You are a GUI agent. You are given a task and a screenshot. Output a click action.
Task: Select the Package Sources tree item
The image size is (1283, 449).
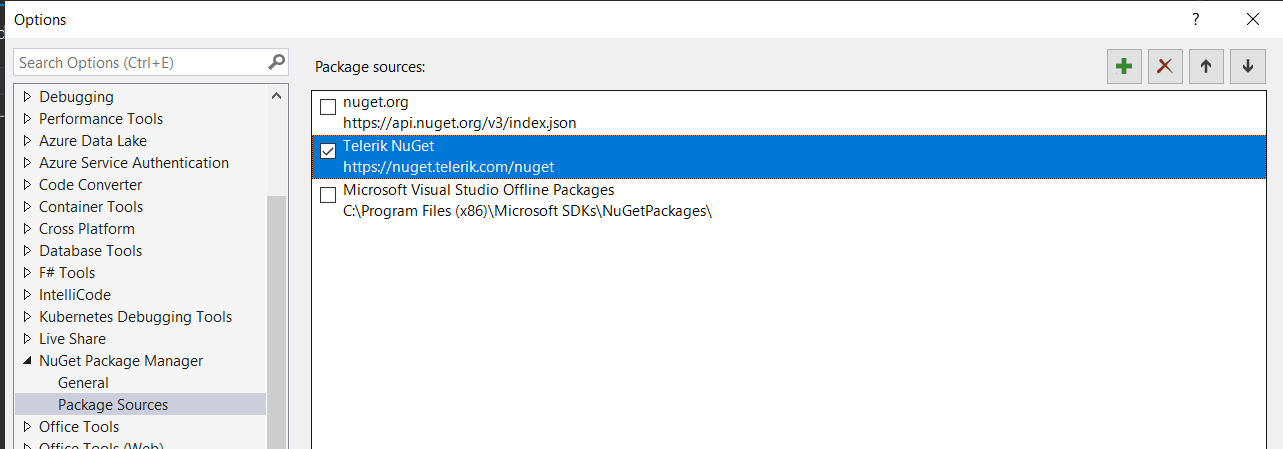(113, 405)
